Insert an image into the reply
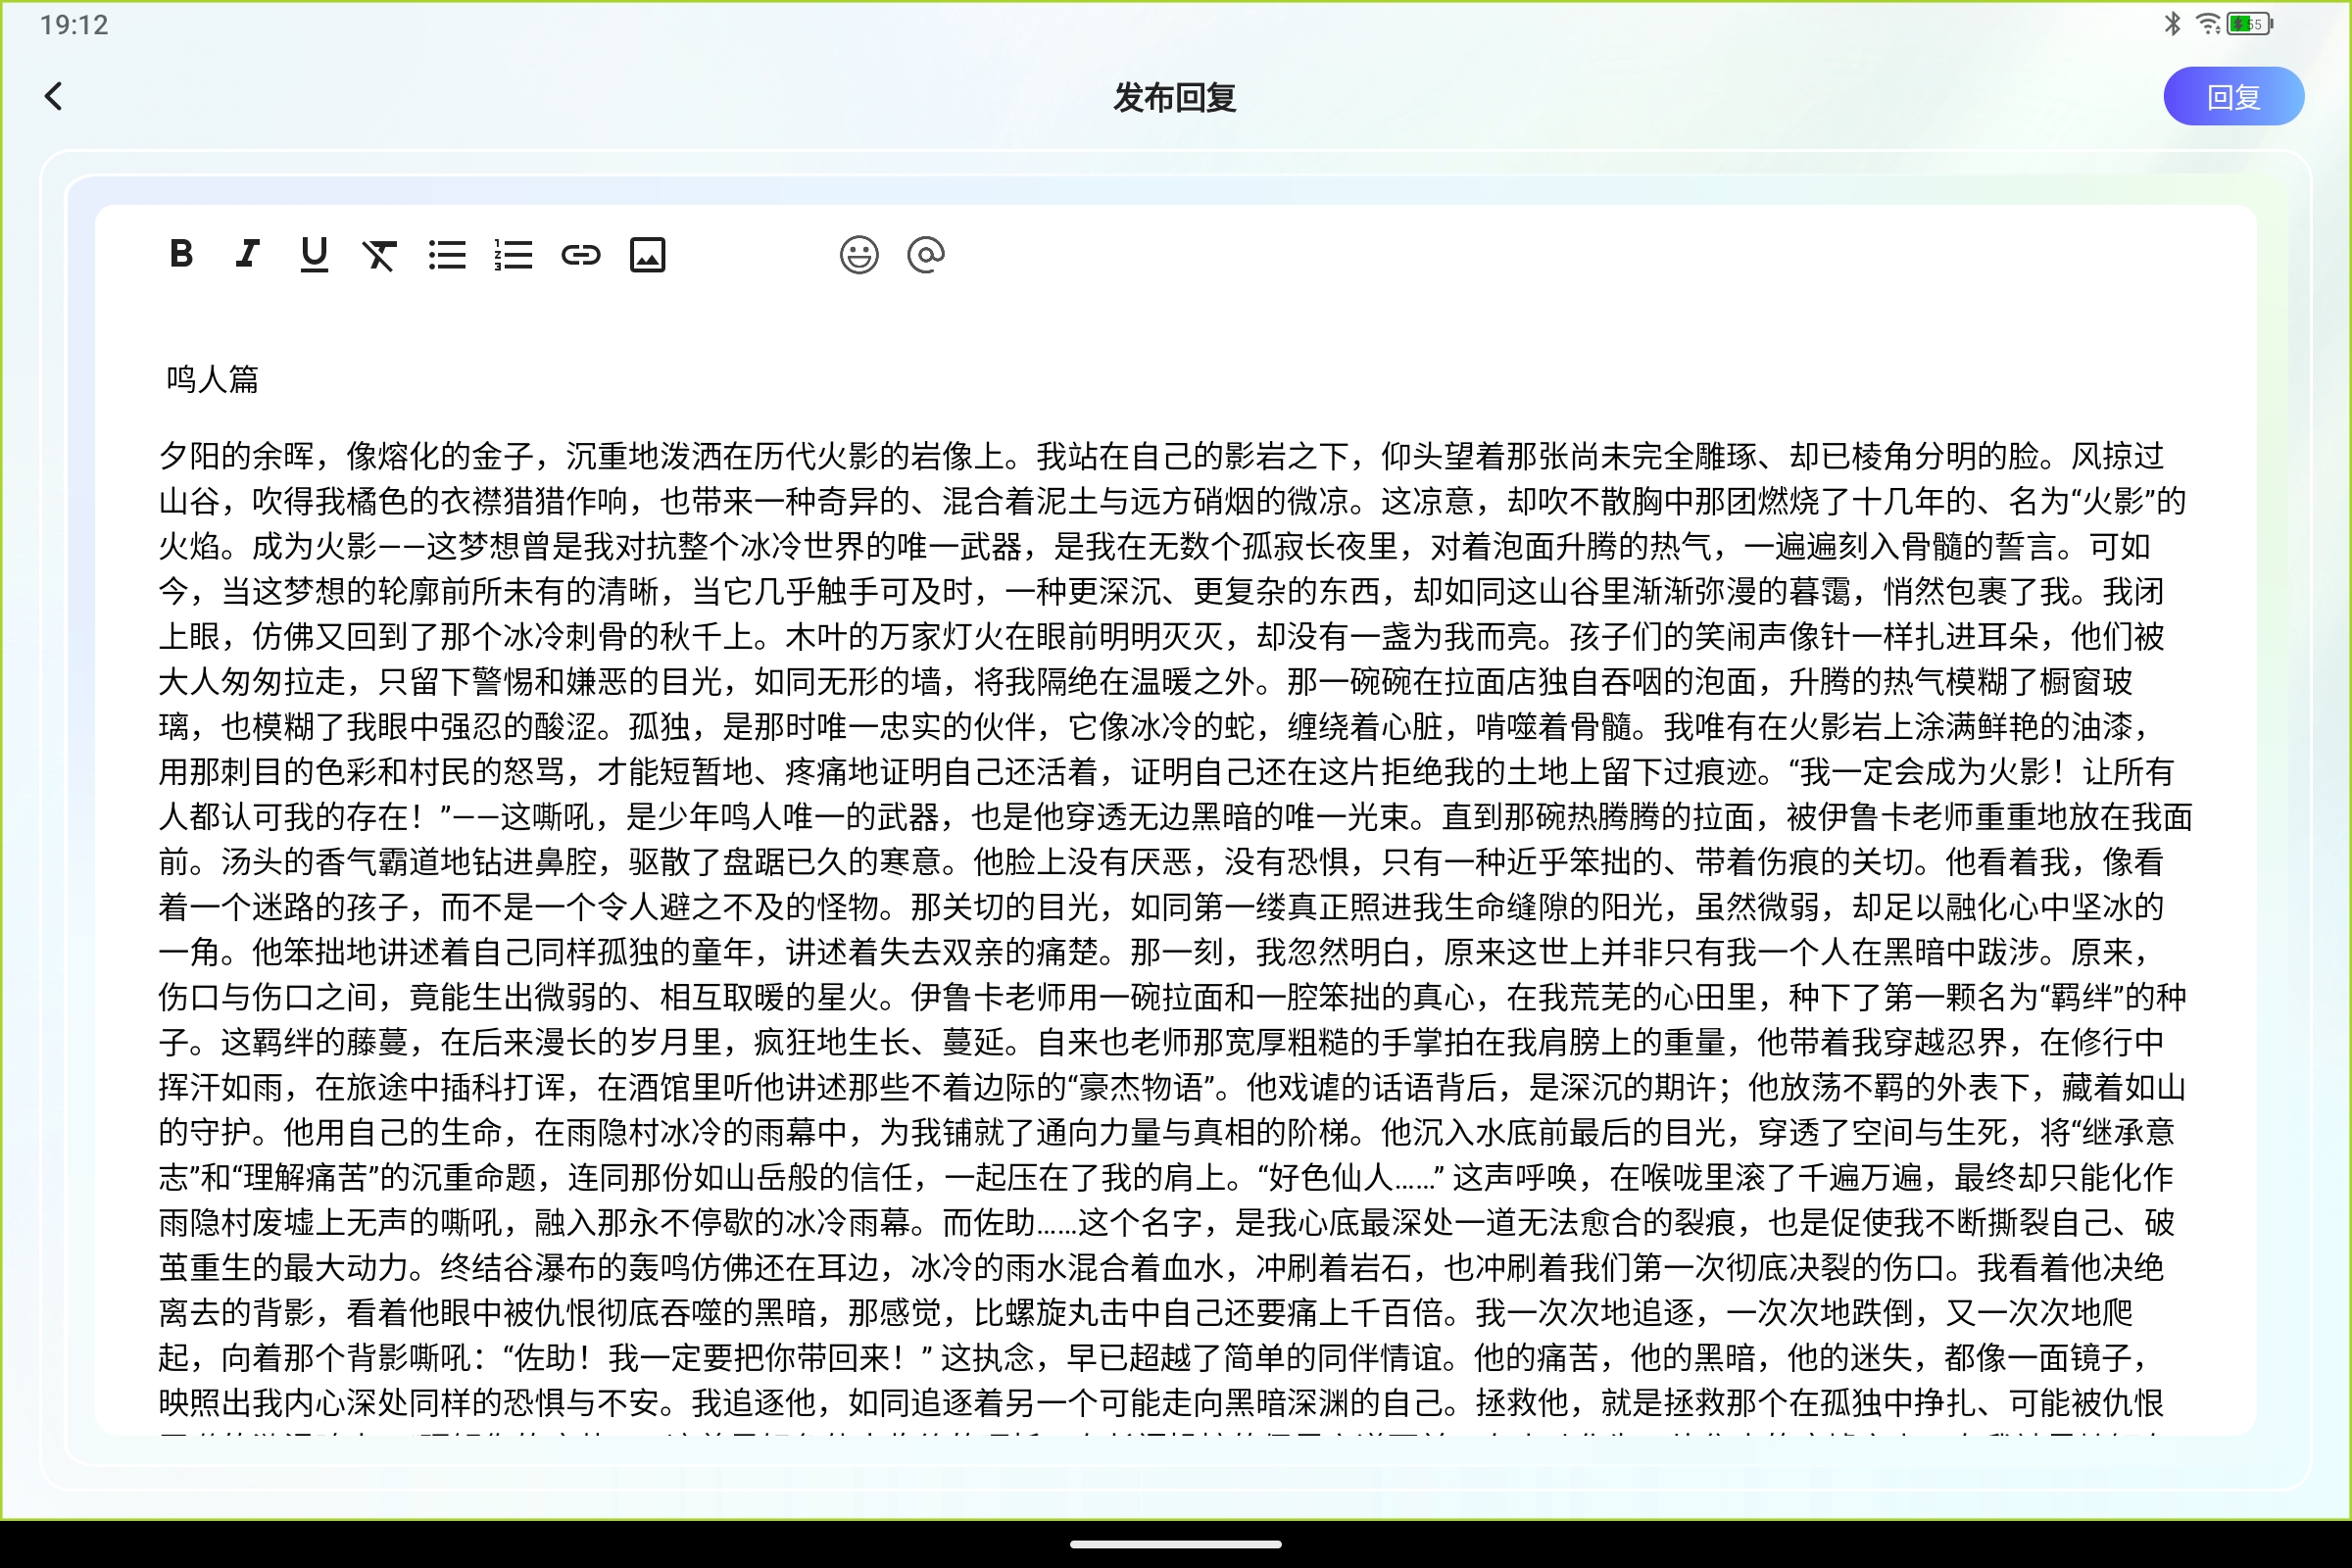This screenshot has height=1568, width=2352. click(x=648, y=255)
